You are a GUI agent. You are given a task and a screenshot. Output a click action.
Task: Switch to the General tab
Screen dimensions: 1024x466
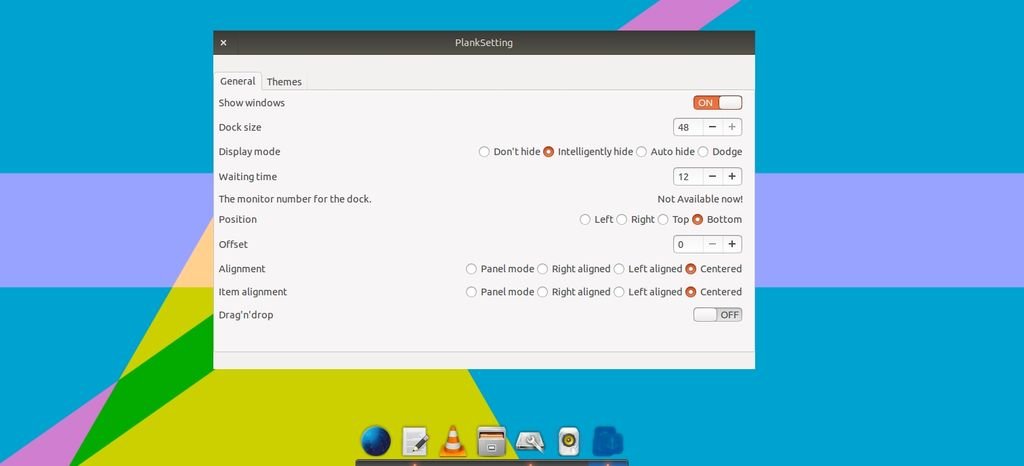click(238, 82)
